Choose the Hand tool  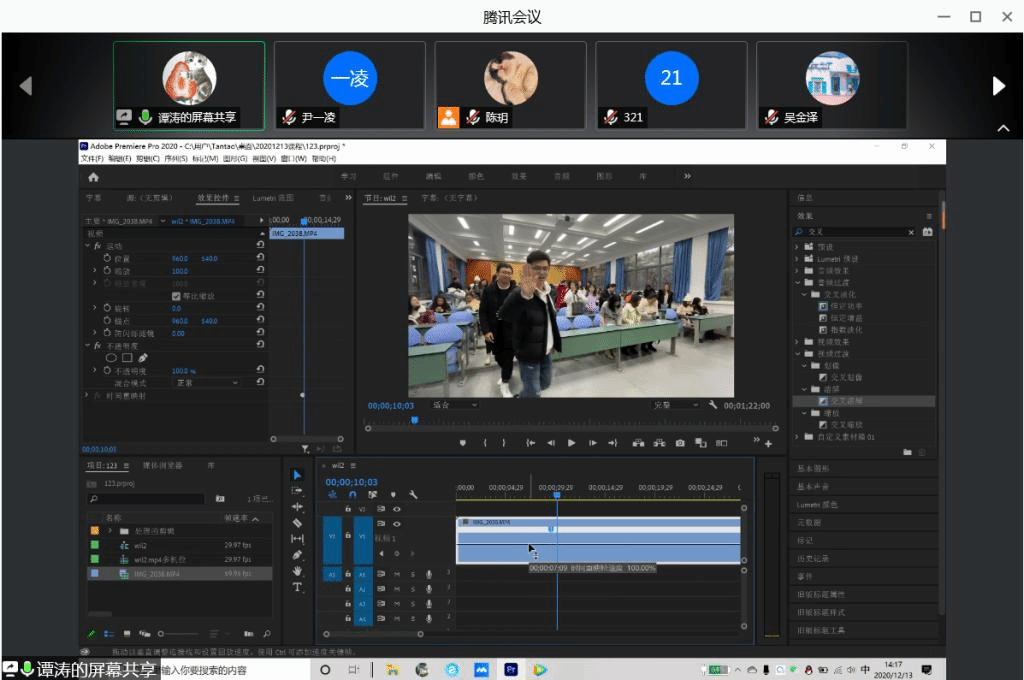(x=297, y=571)
